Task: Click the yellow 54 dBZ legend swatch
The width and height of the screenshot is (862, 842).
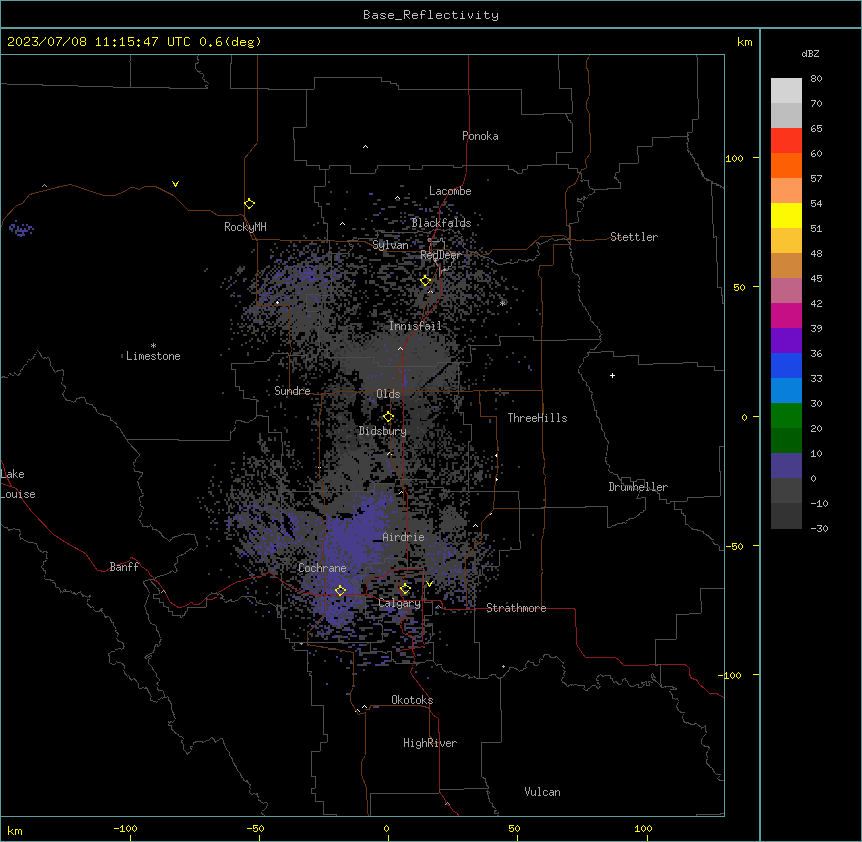Action: pyautogui.click(x=786, y=215)
